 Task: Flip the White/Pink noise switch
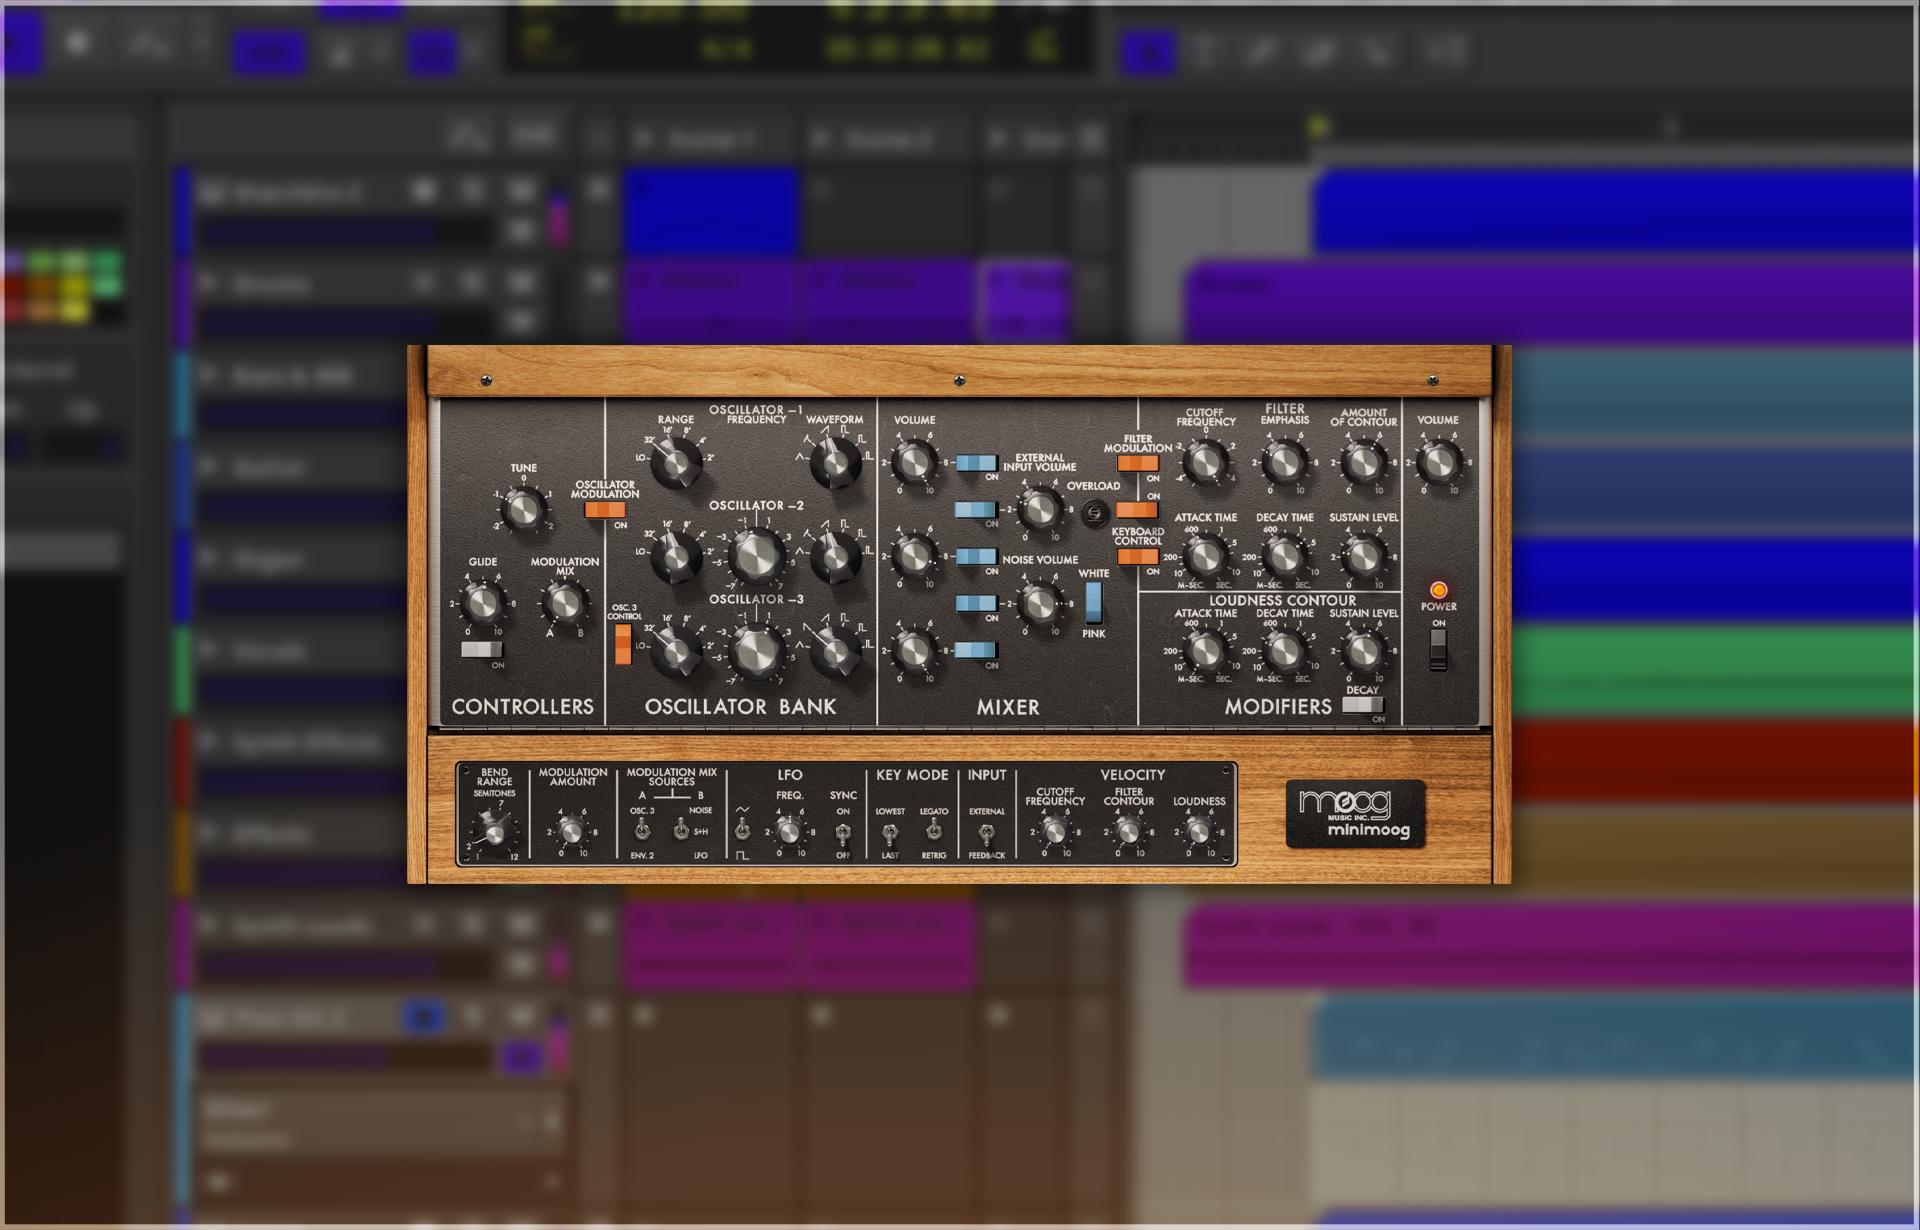[1093, 602]
